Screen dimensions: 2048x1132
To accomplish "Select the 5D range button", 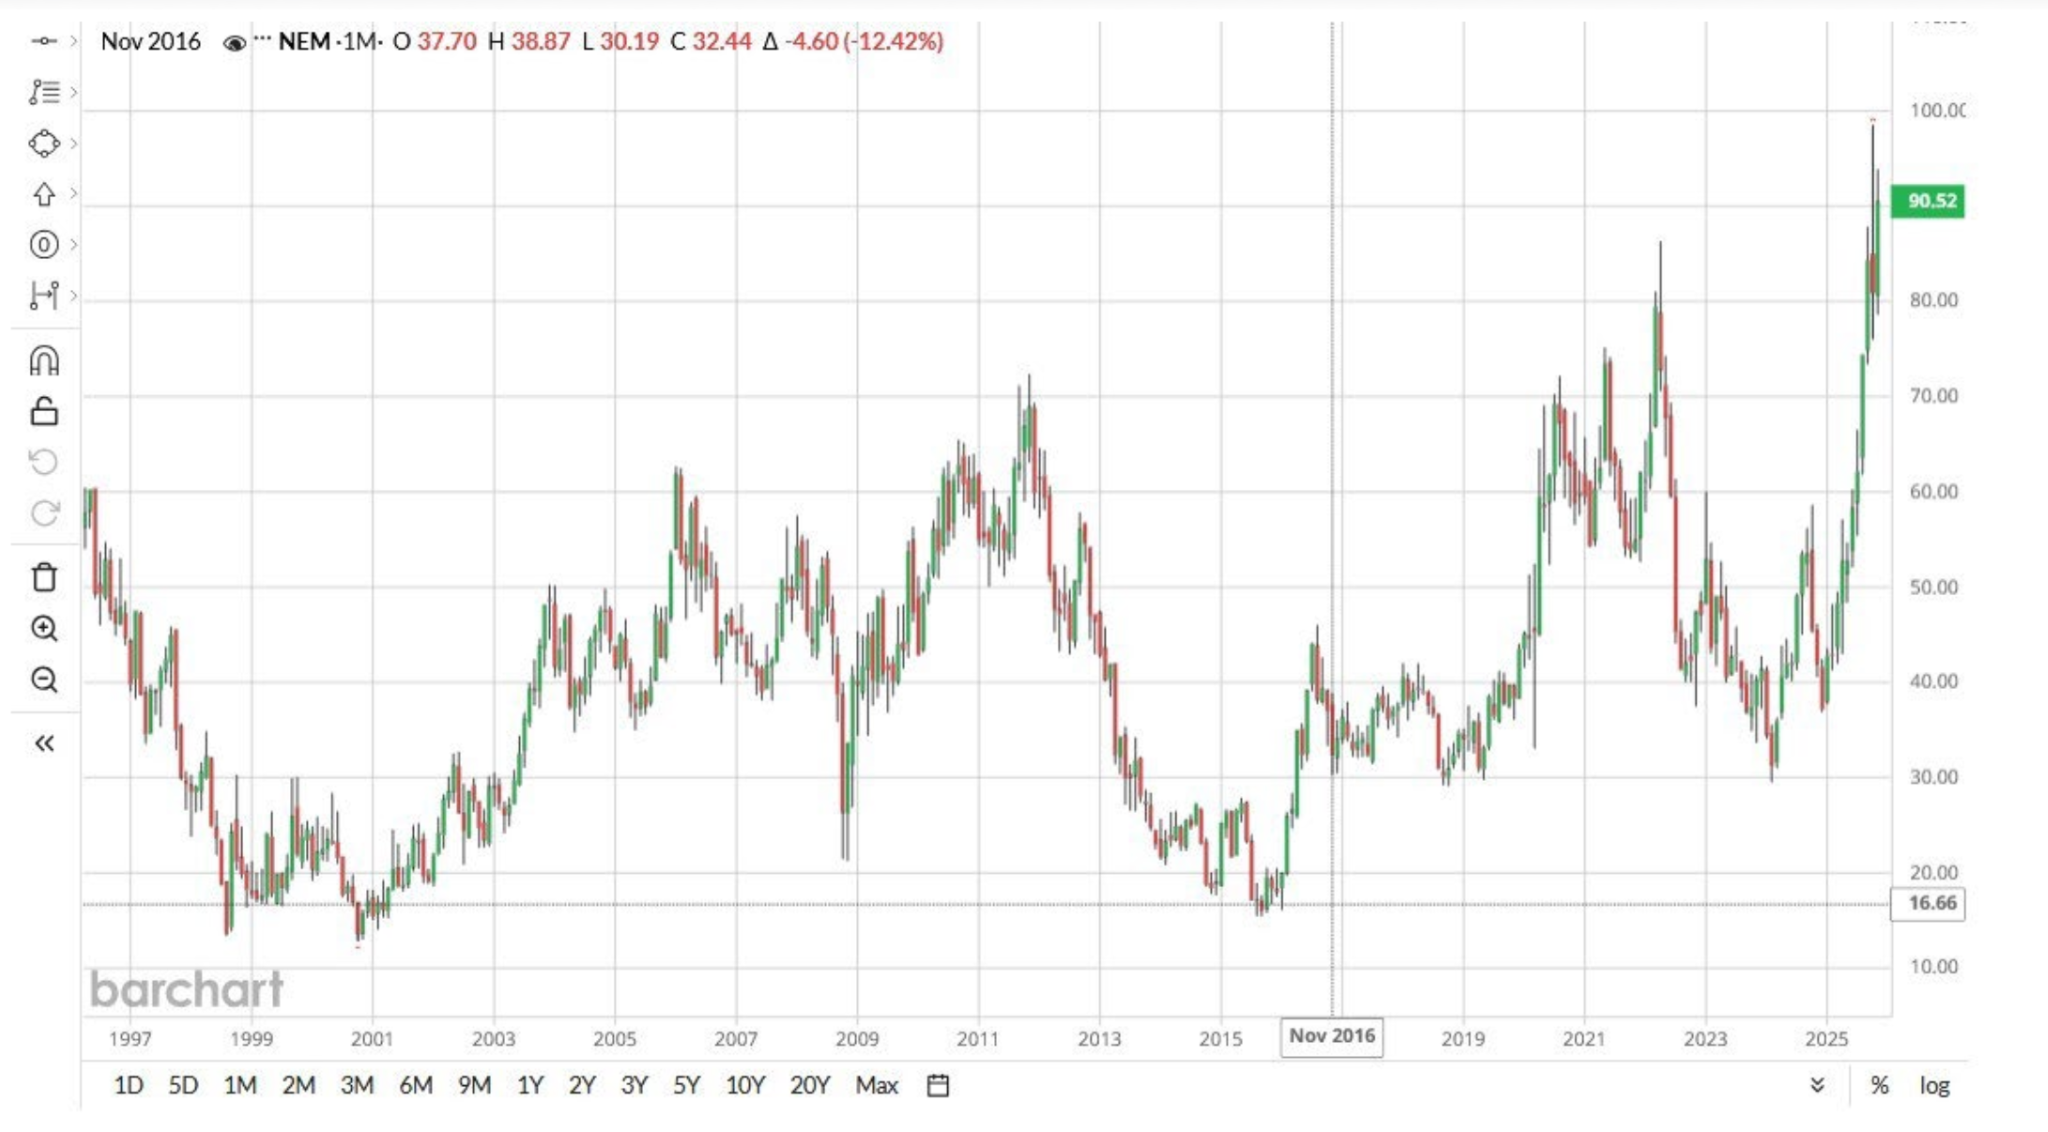I will (182, 1085).
